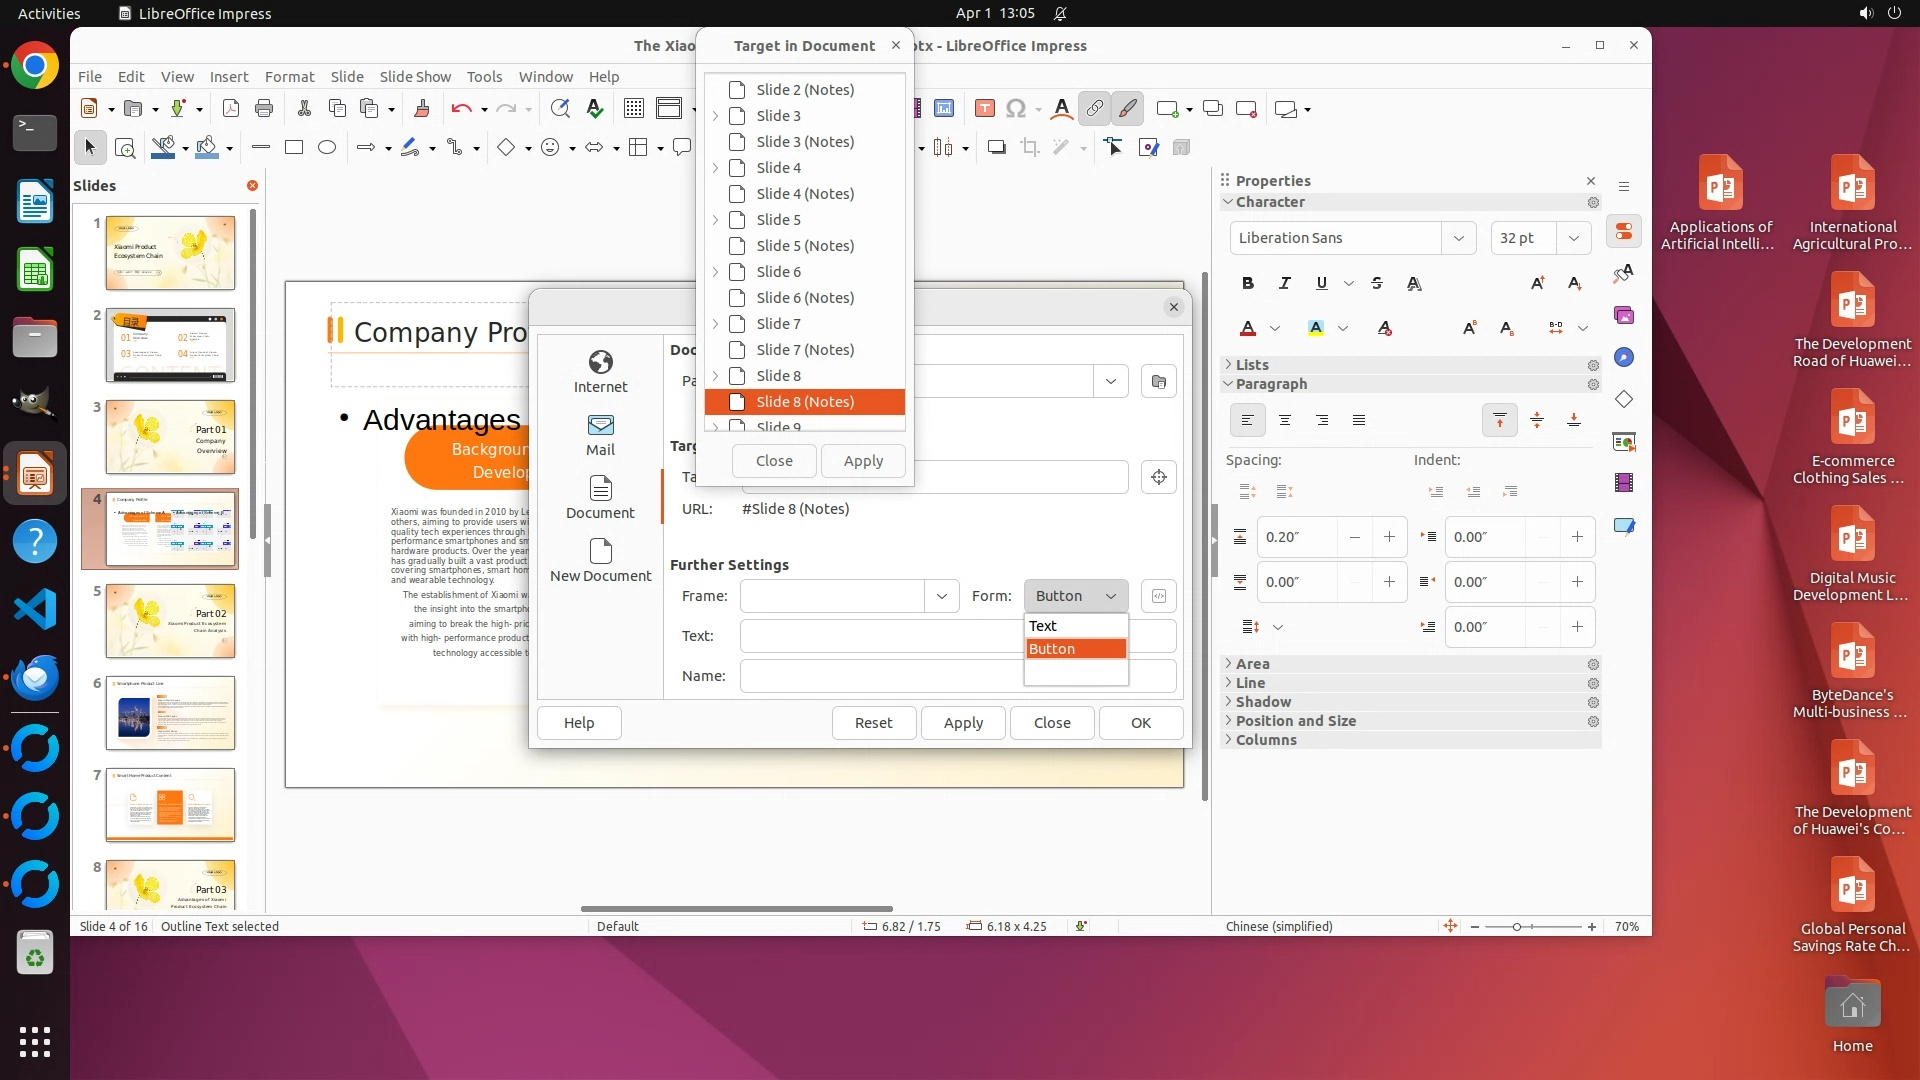Toggle justified paragraph alignment
The image size is (1920, 1080).
[x=1358, y=420]
